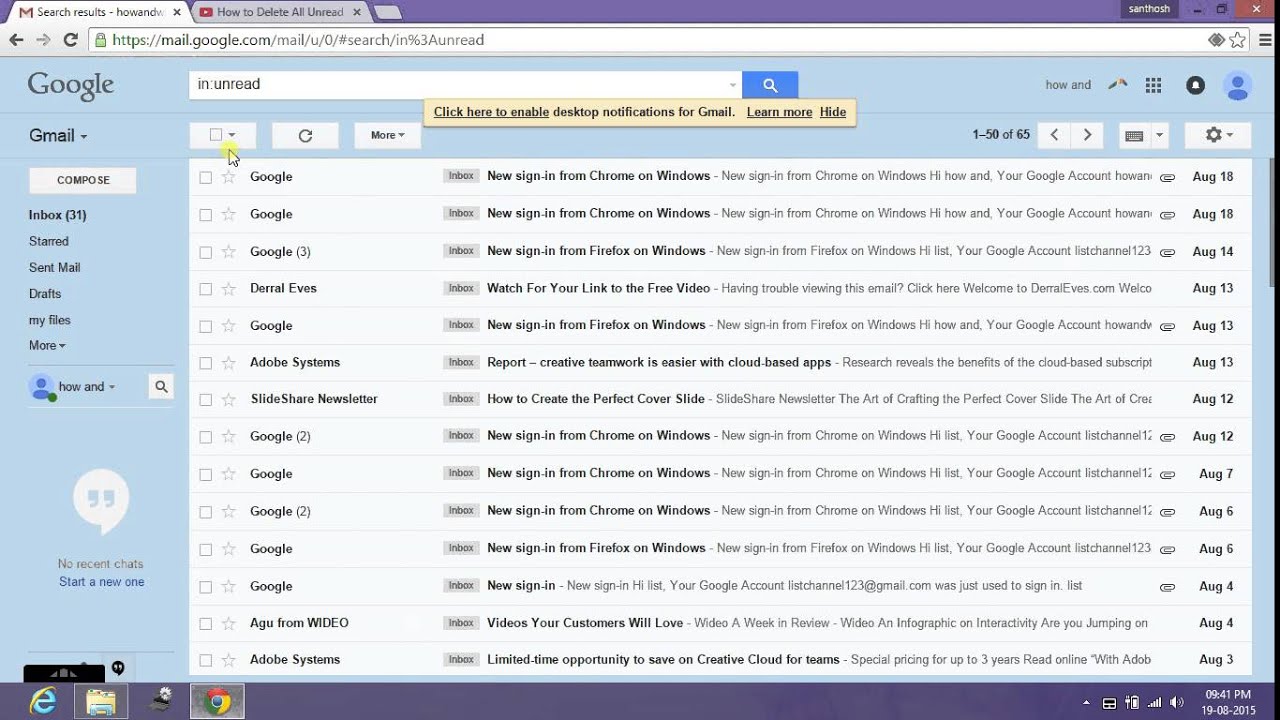Image resolution: width=1280 pixels, height=720 pixels.
Task: Go to the previous page of results
Action: pyautogui.click(x=1054, y=135)
